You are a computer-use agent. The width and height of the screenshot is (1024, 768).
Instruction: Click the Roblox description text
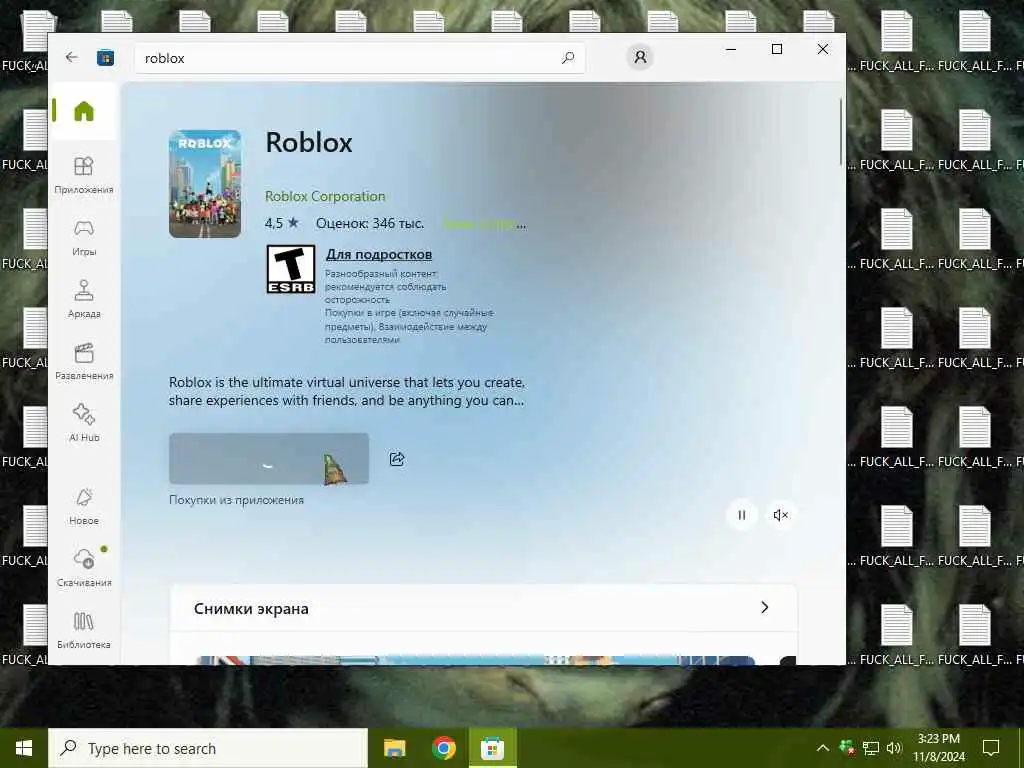point(347,391)
